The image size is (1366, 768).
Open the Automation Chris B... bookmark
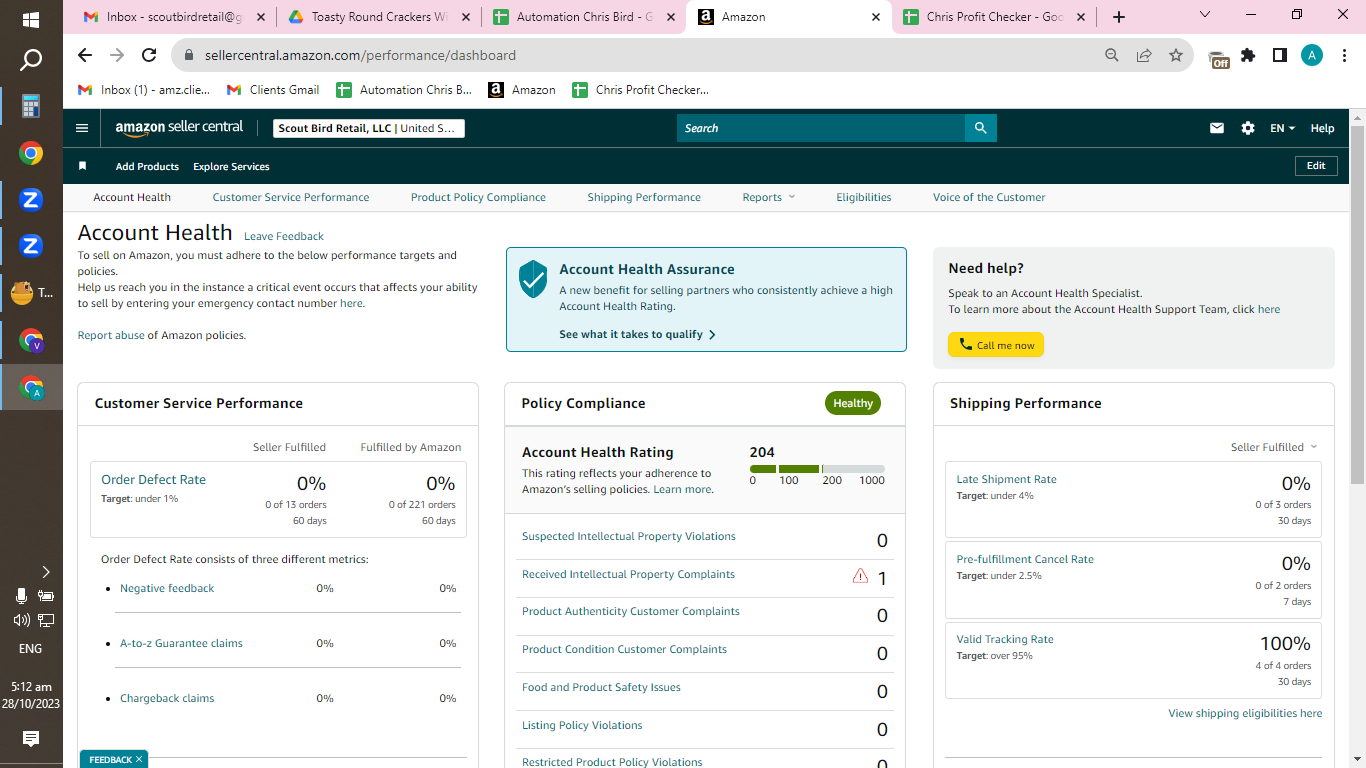[x=404, y=90]
